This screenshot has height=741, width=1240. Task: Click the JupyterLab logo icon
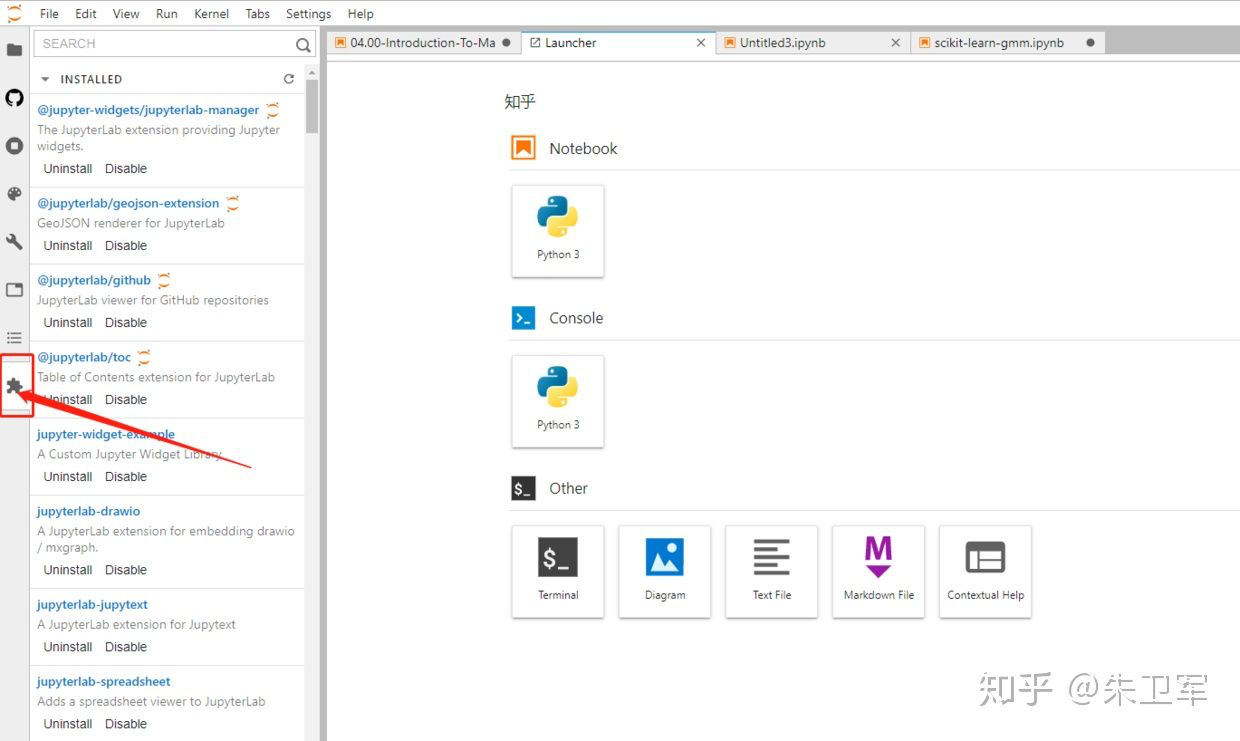(14, 13)
